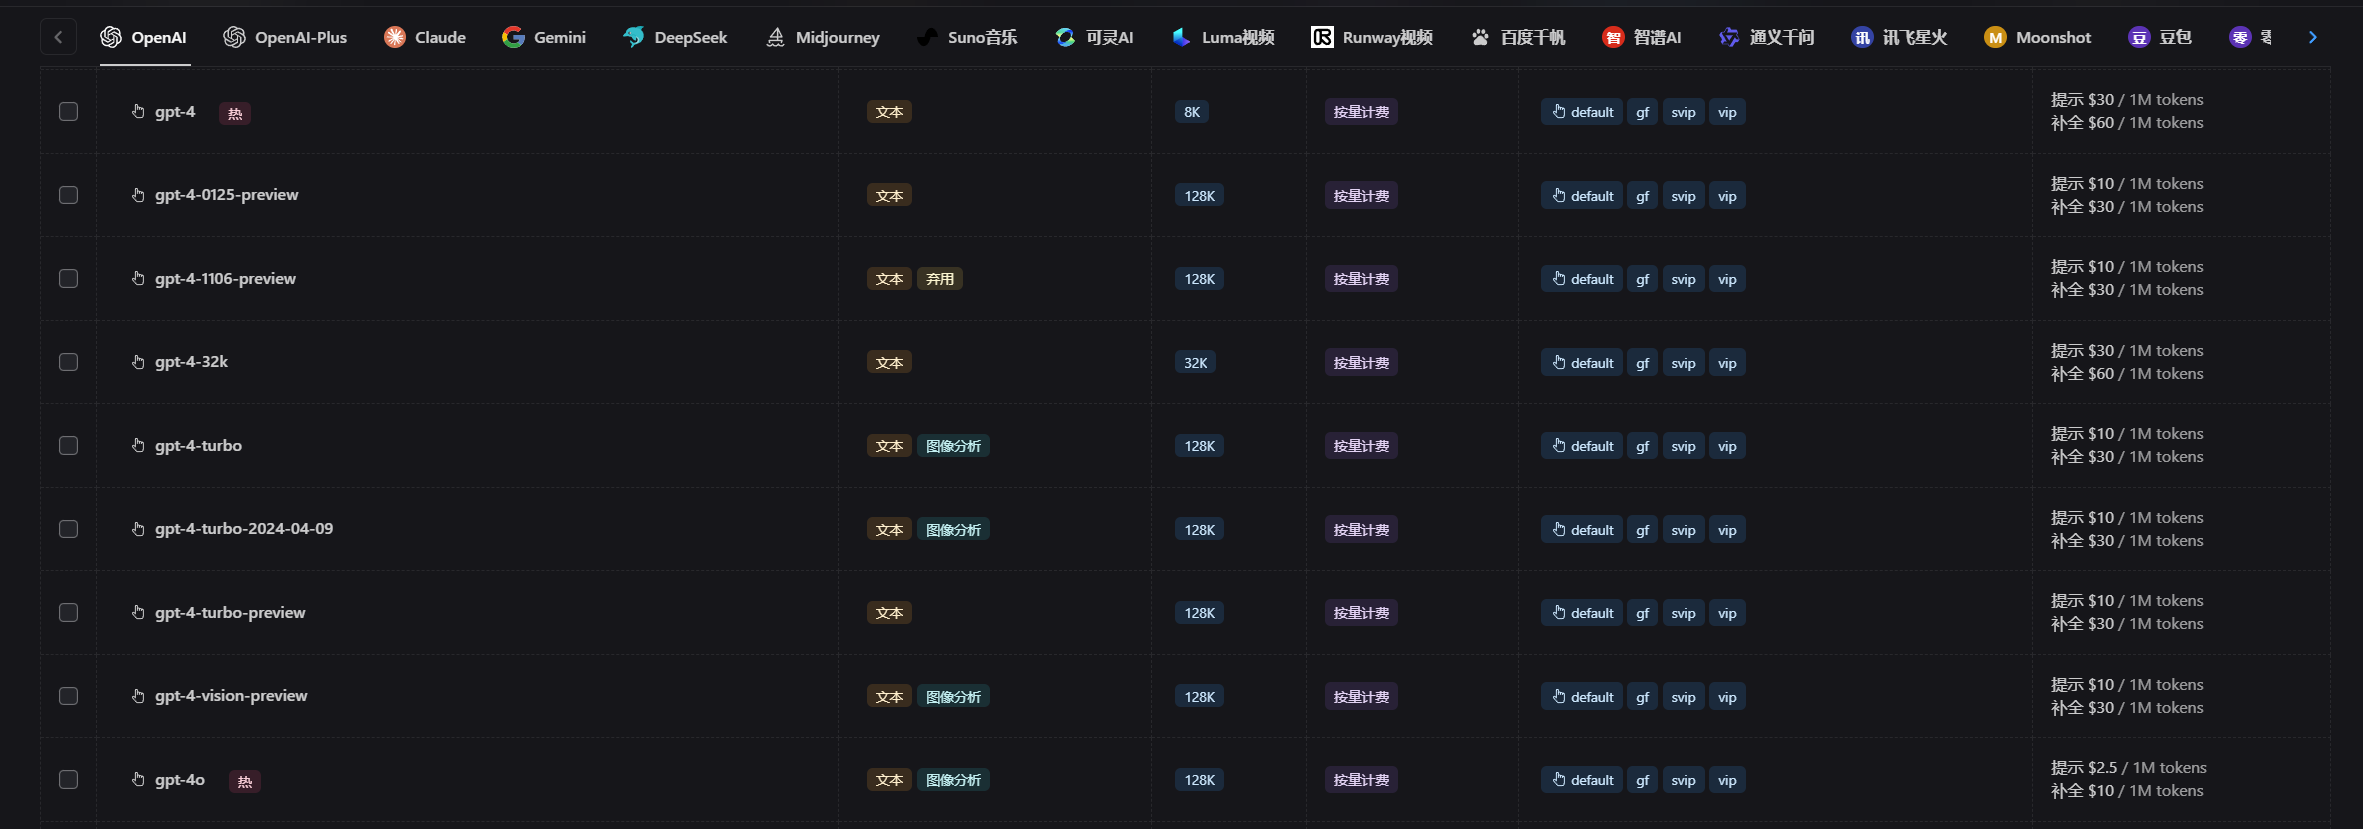Open the Moonshot tab

(2038, 37)
